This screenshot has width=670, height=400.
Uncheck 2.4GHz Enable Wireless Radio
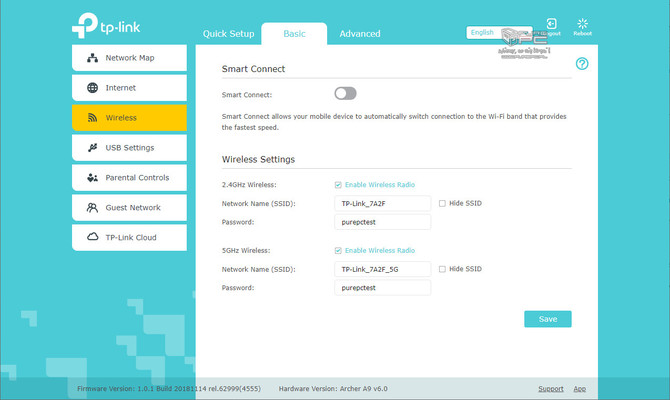pyautogui.click(x=338, y=185)
